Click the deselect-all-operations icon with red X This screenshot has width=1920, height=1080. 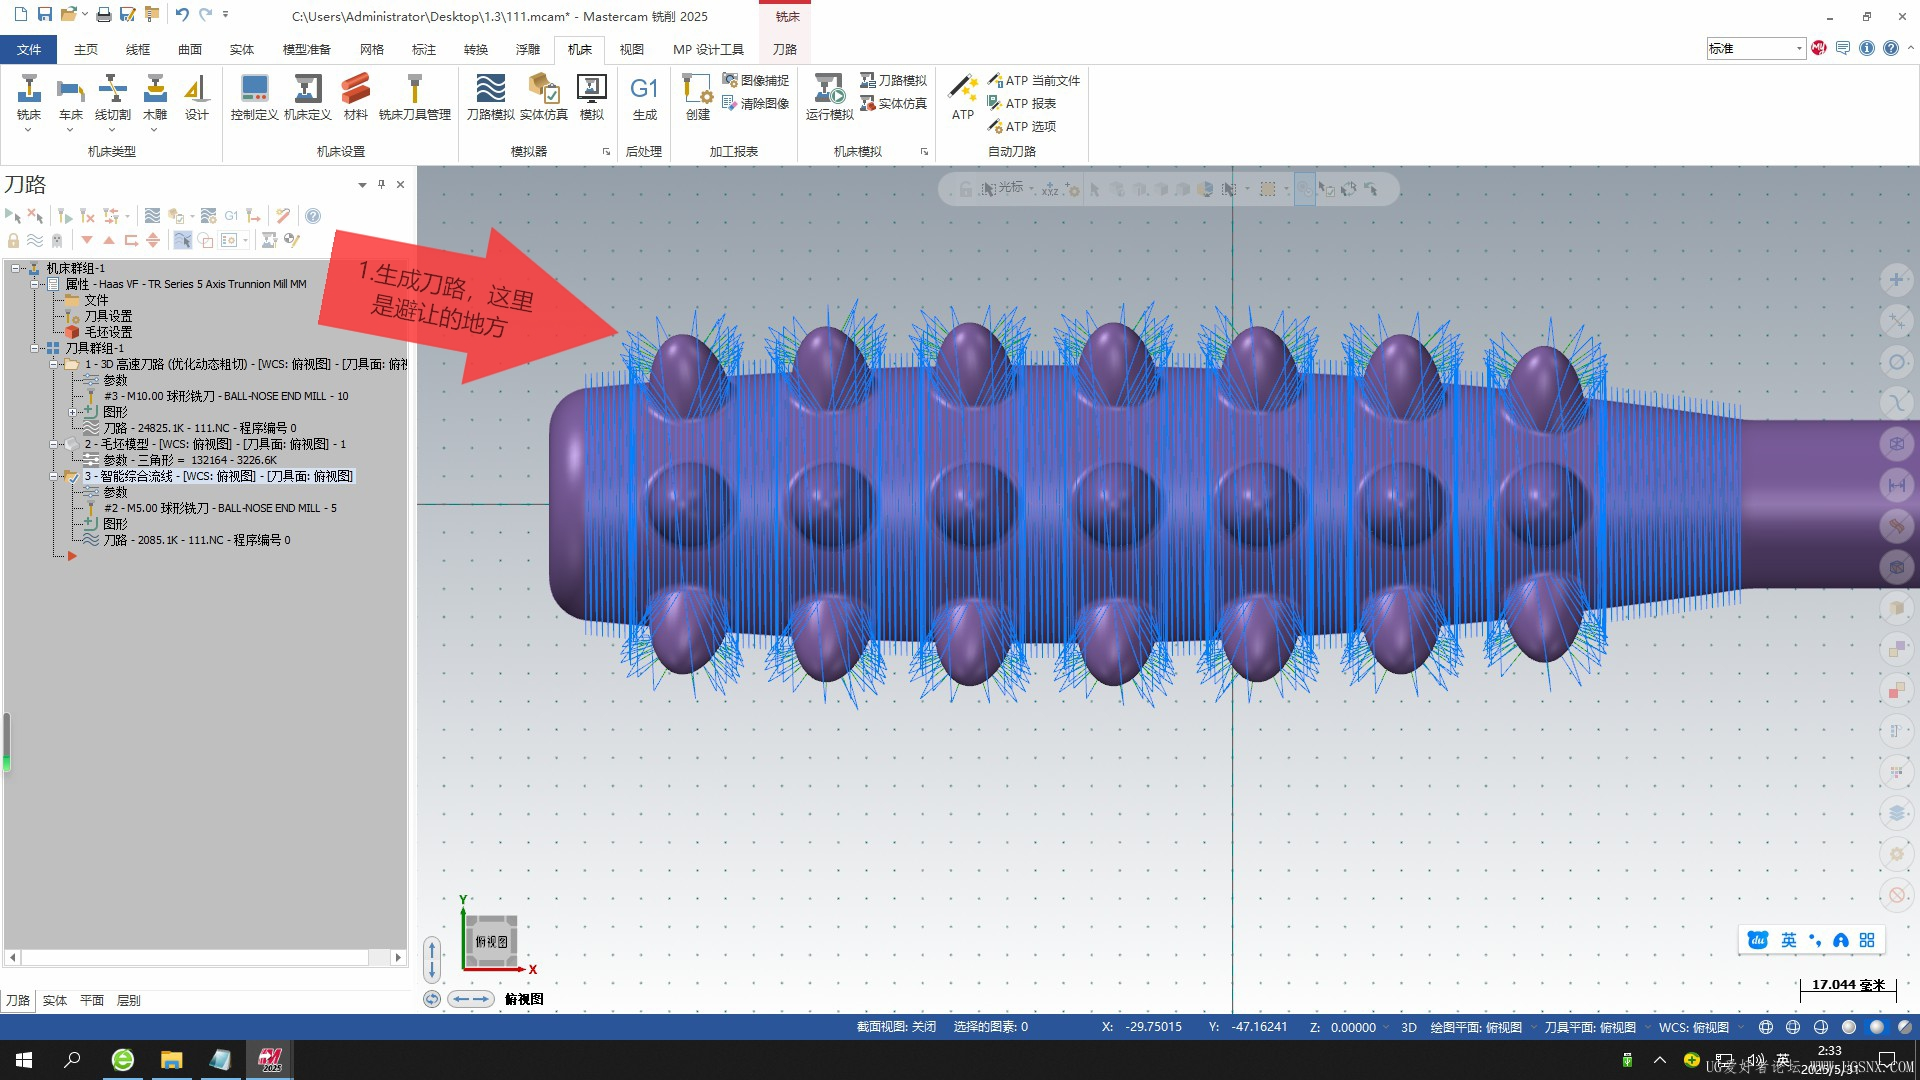(35, 216)
